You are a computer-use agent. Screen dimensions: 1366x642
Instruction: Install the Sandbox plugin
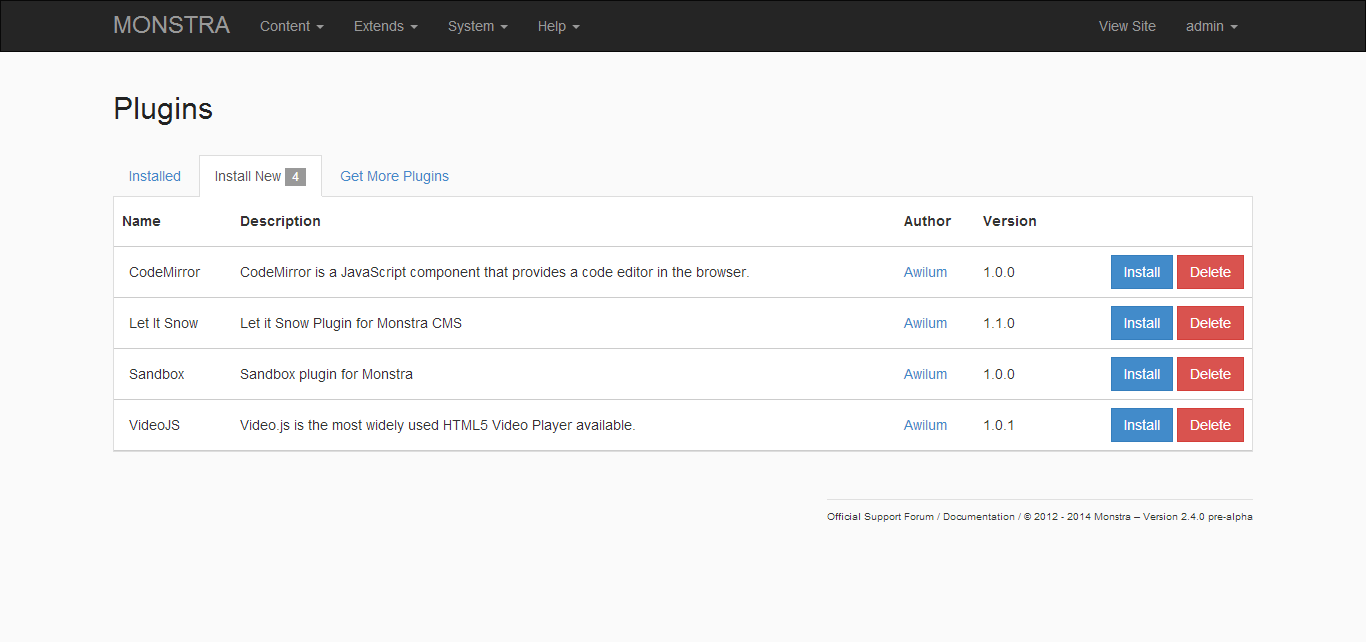(1141, 374)
